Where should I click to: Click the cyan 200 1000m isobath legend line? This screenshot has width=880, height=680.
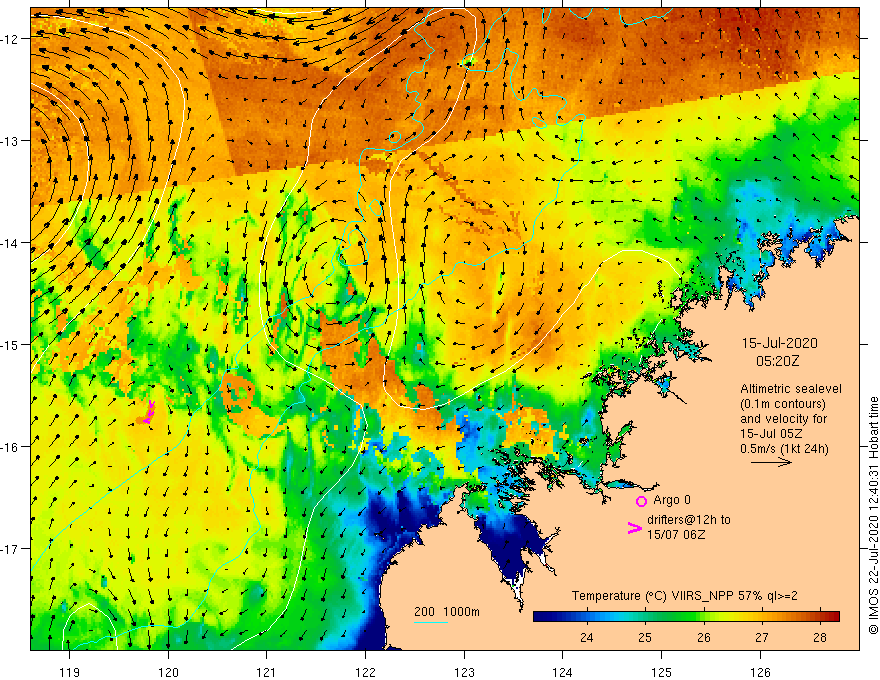[430, 622]
